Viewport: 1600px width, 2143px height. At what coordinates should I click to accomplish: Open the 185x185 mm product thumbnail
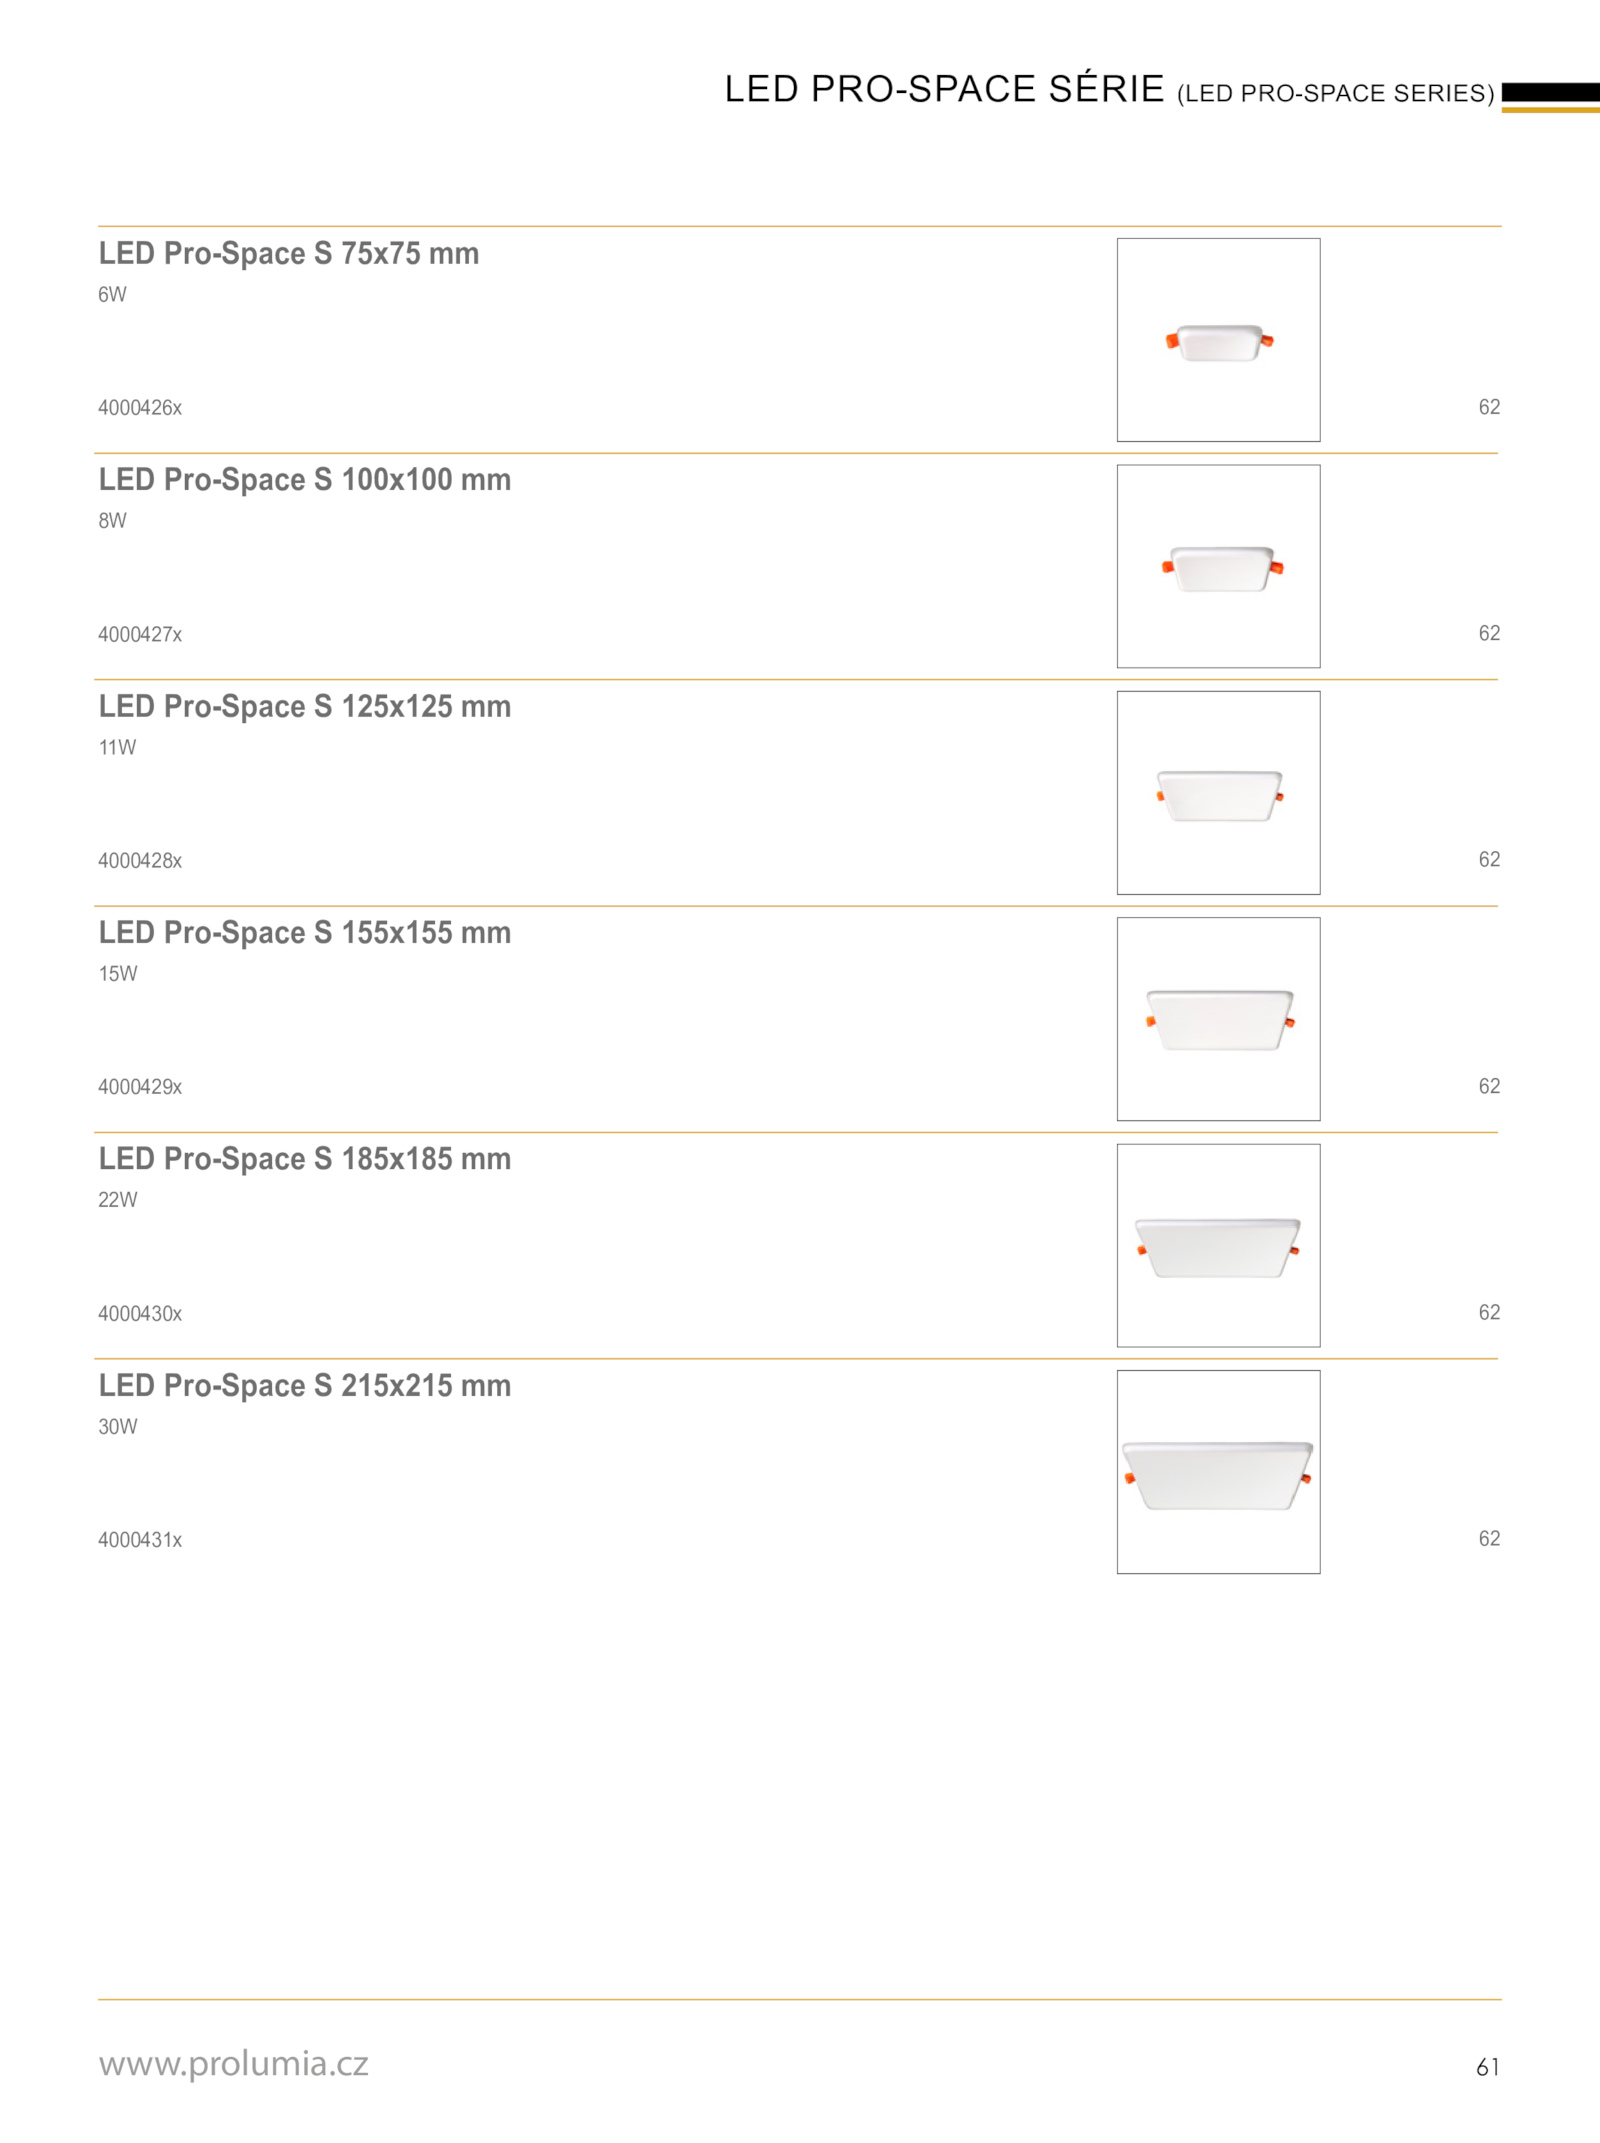point(1218,1245)
